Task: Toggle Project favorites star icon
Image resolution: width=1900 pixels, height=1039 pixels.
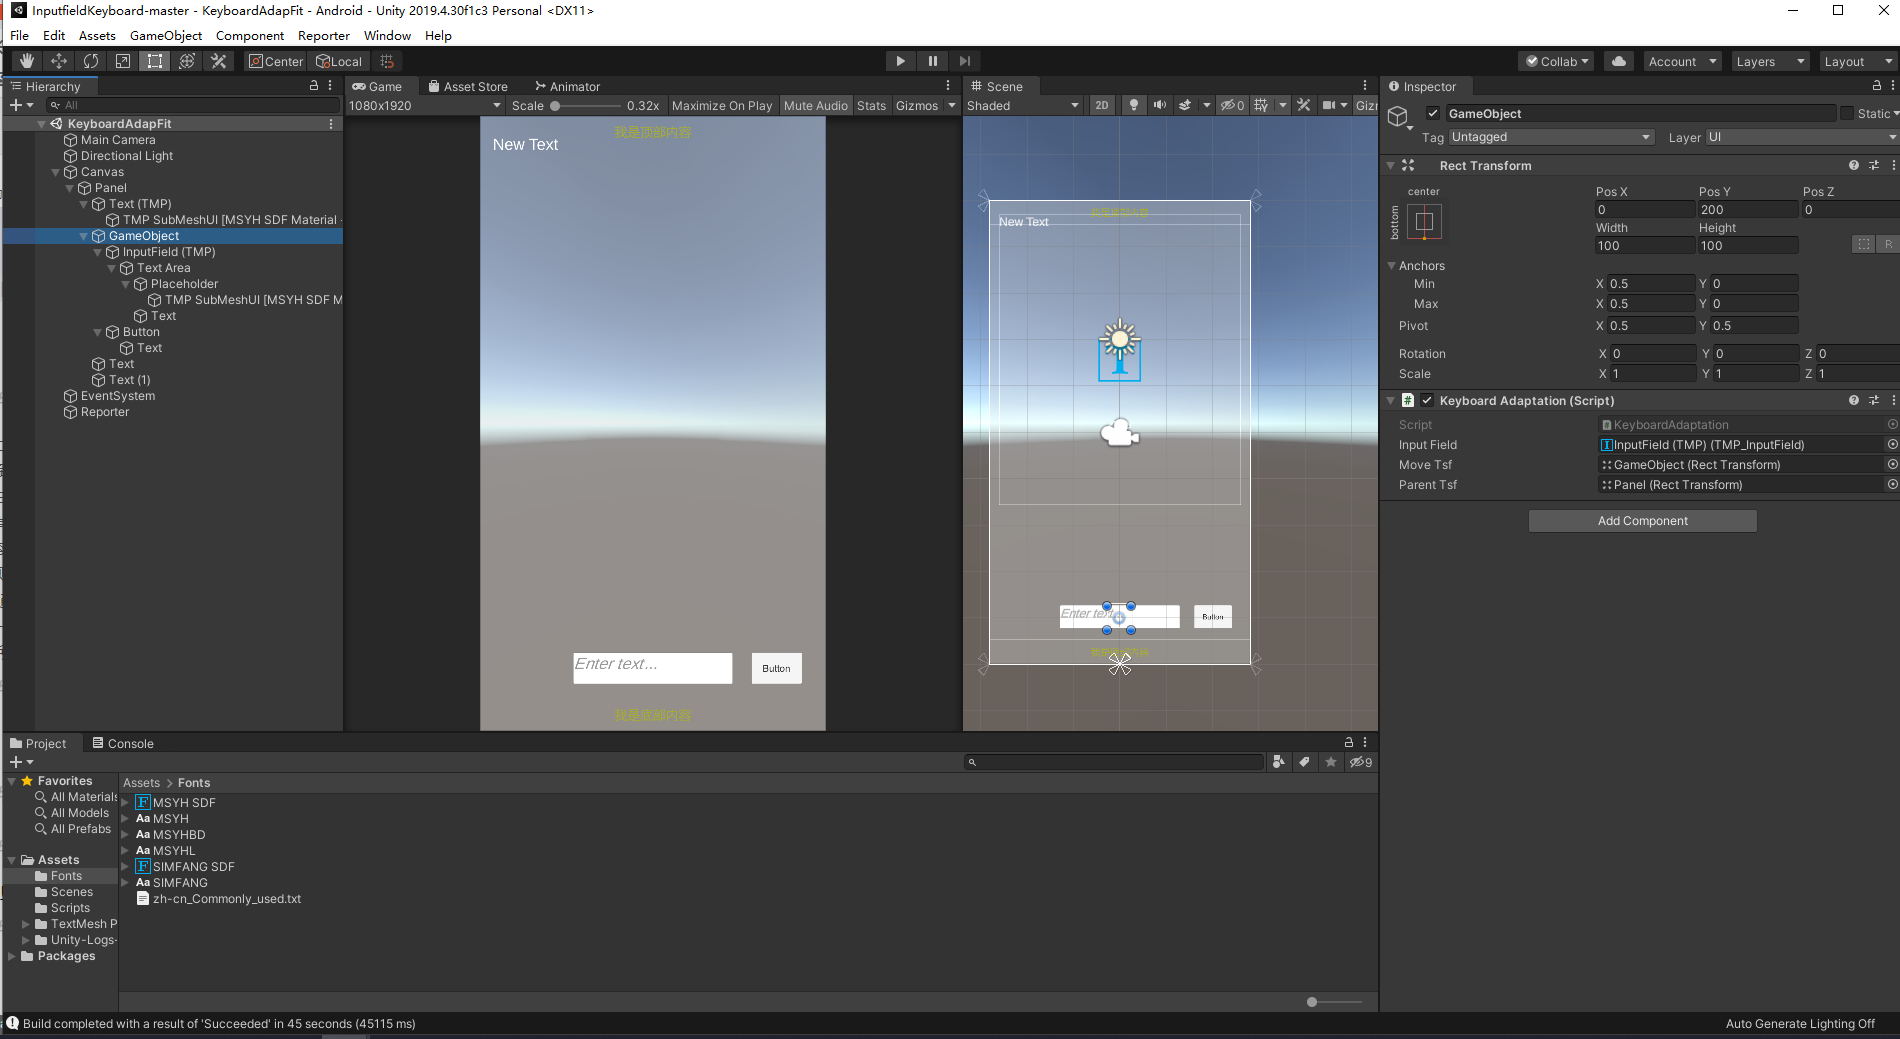Action: [x=1331, y=762]
